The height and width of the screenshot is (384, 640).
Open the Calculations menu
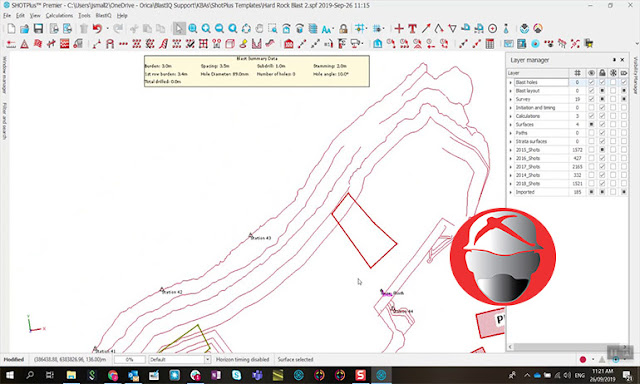[x=59, y=16]
